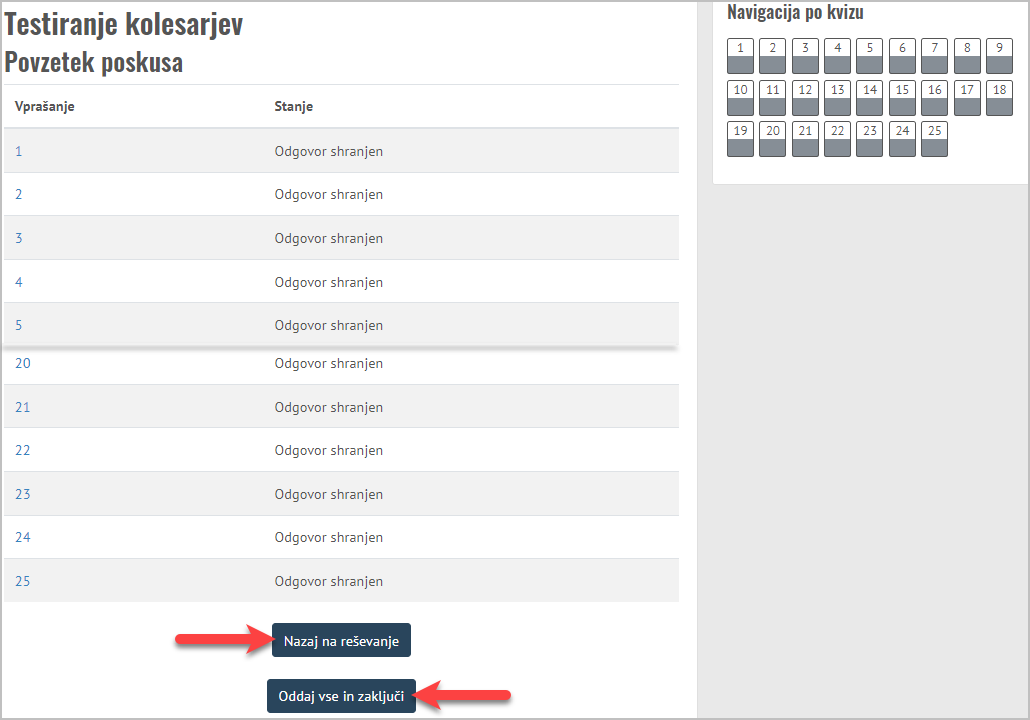Click Odgovor shranjen status for question 23
1030x720 pixels.
(328, 494)
